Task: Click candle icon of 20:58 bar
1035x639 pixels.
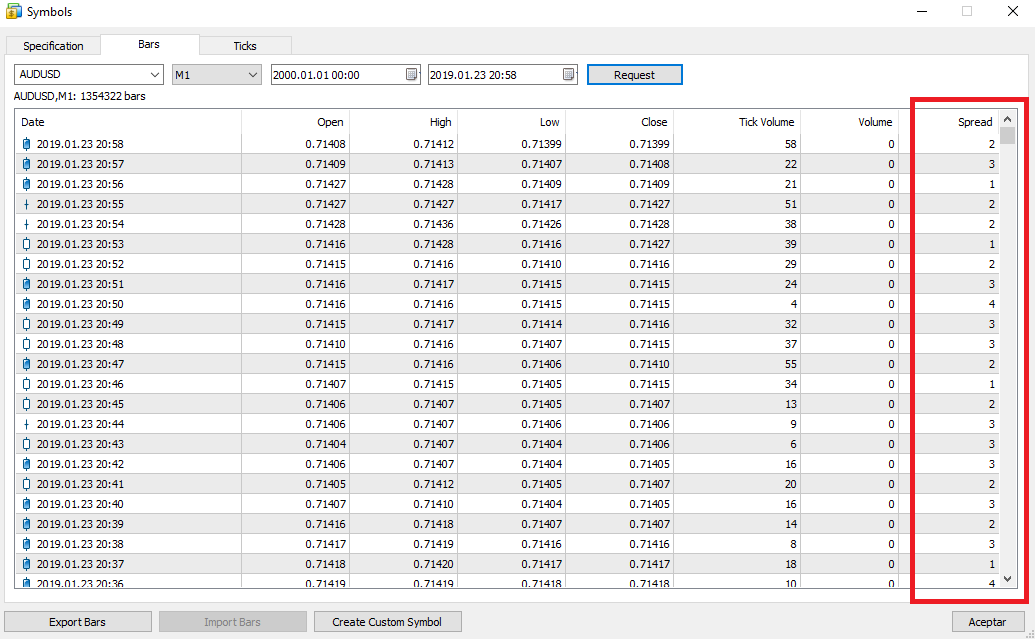Action: [26, 144]
